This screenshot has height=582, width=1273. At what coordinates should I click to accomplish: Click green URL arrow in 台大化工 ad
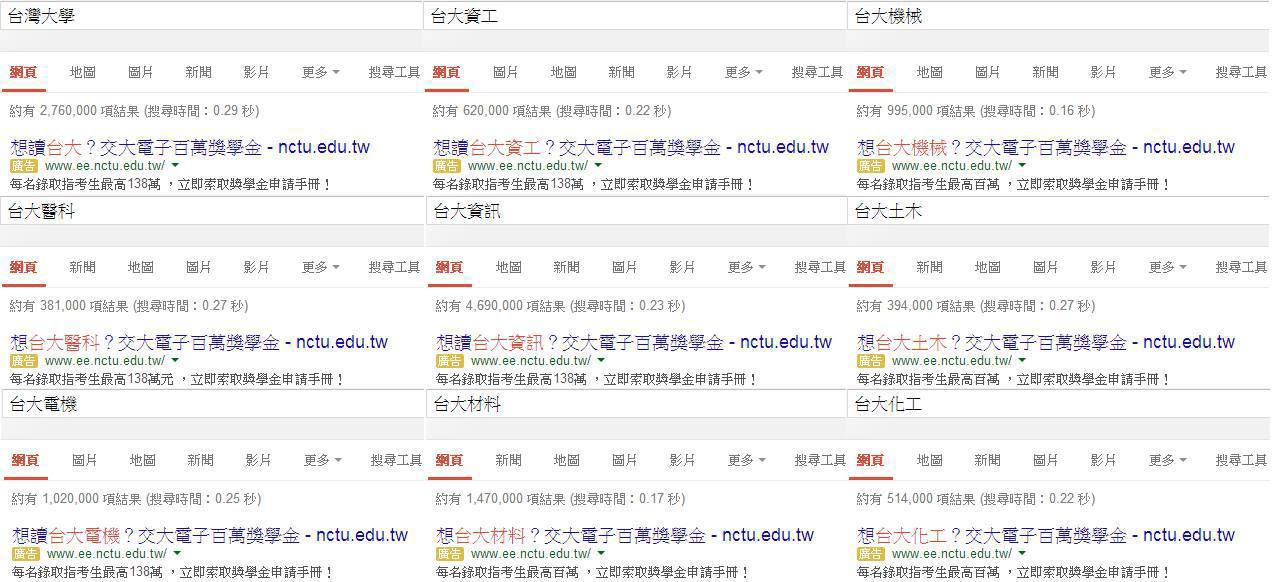pos(1022,553)
